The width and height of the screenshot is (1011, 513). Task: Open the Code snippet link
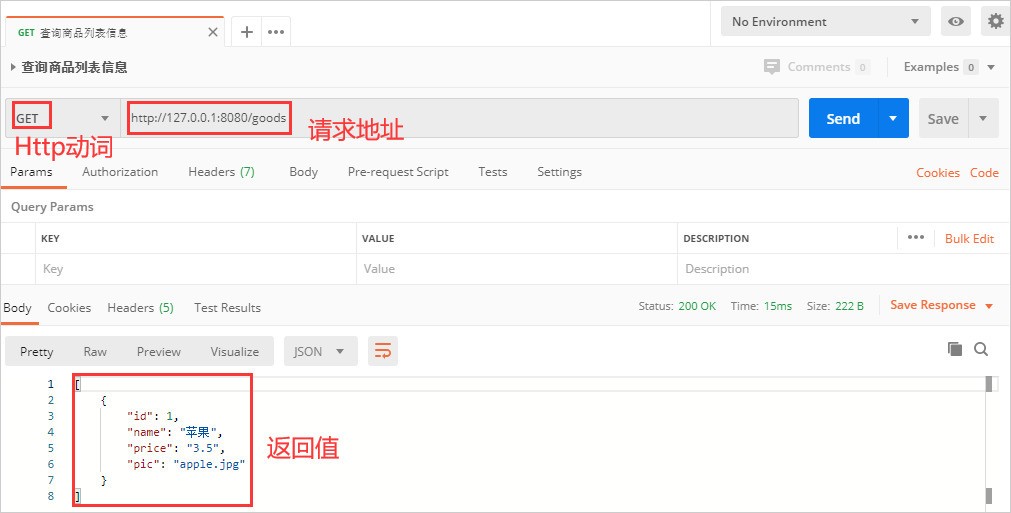point(984,173)
